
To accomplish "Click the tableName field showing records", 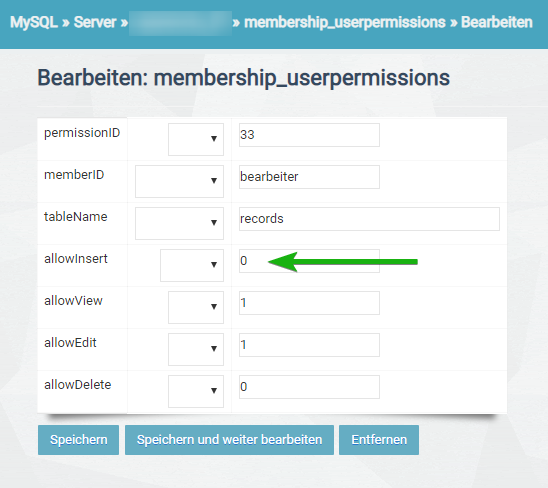I will pyautogui.click(x=369, y=219).
